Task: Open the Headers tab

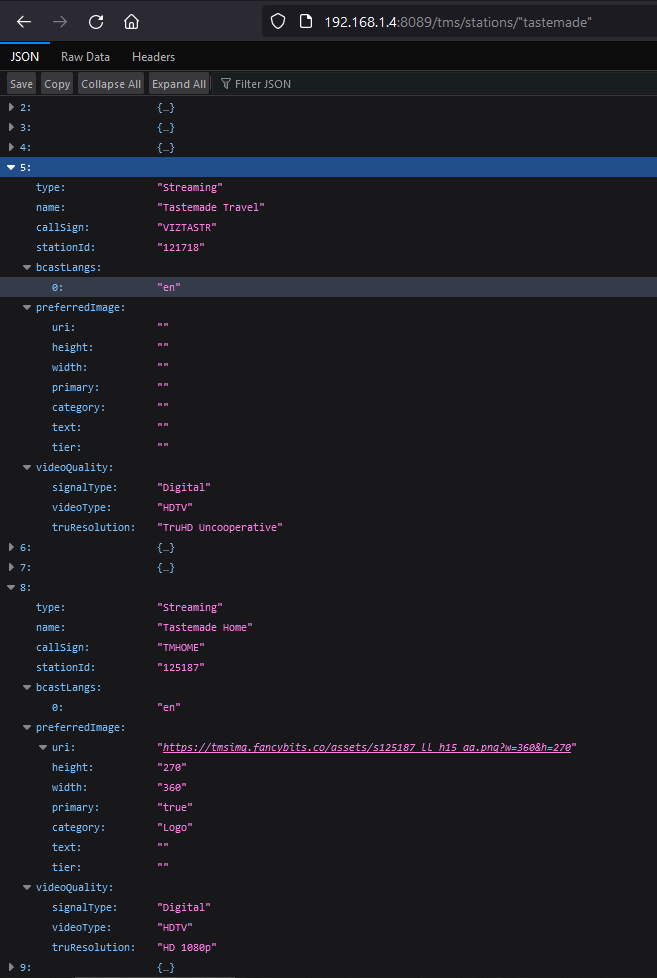Action: (x=153, y=57)
